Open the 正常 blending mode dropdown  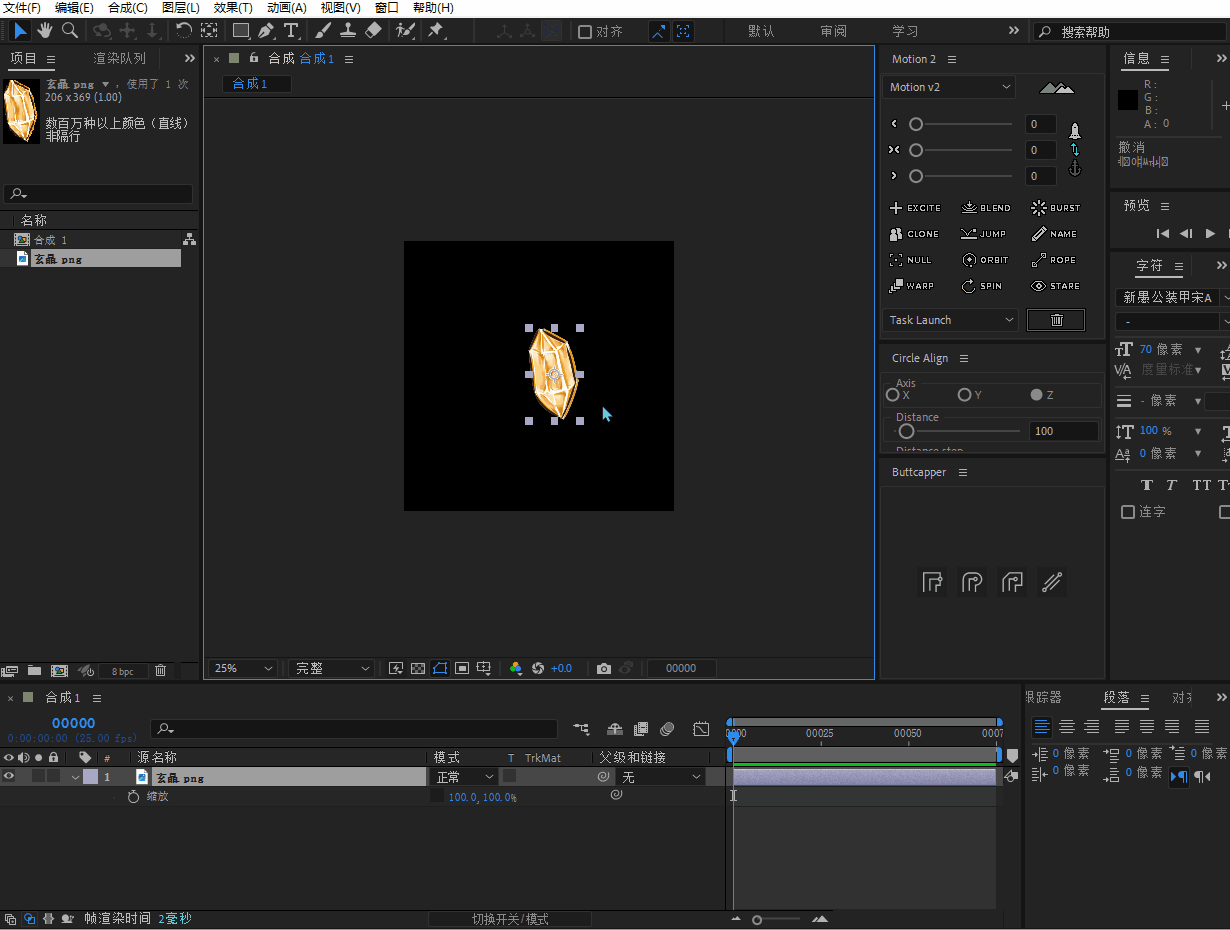point(465,777)
